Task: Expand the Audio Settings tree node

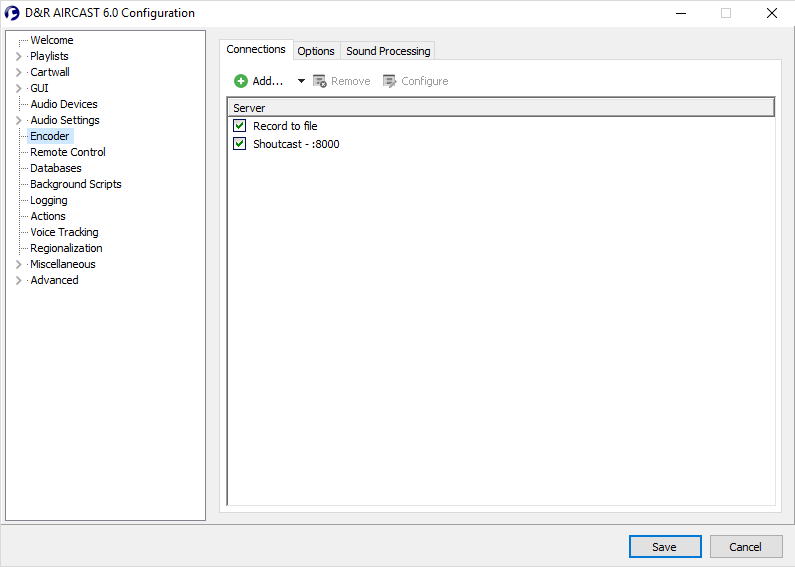Action: [x=19, y=120]
